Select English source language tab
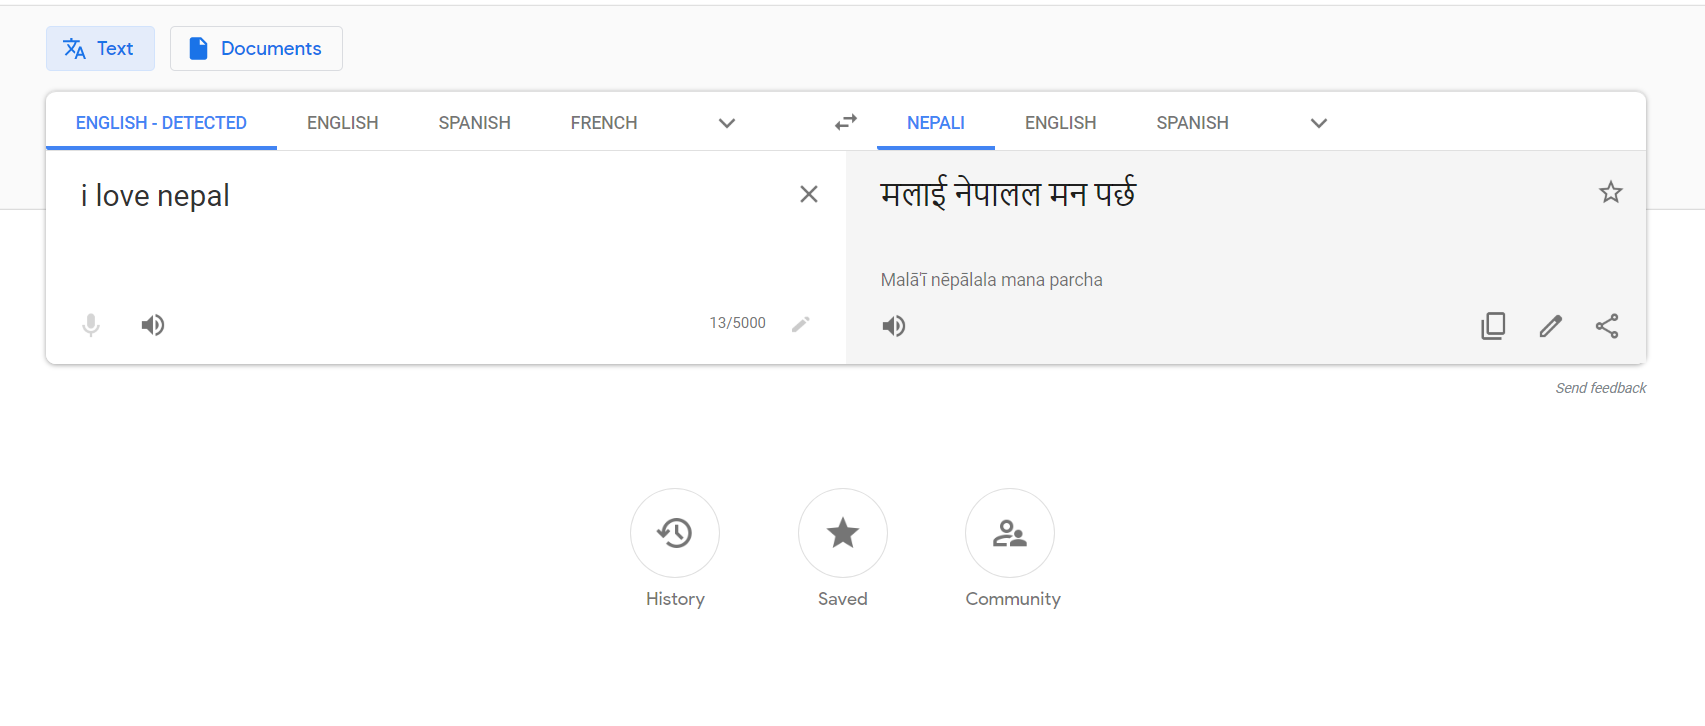This screenshot has width=1705, height=726. 343,122
